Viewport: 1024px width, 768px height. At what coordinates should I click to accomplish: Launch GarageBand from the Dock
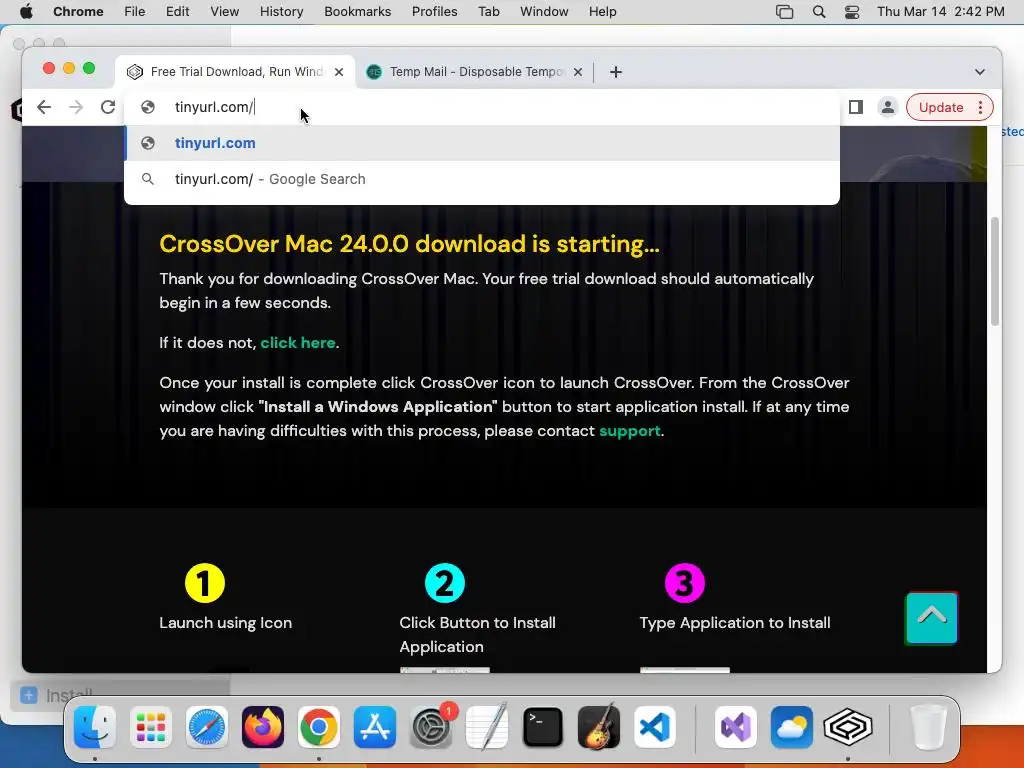point(599,727)
